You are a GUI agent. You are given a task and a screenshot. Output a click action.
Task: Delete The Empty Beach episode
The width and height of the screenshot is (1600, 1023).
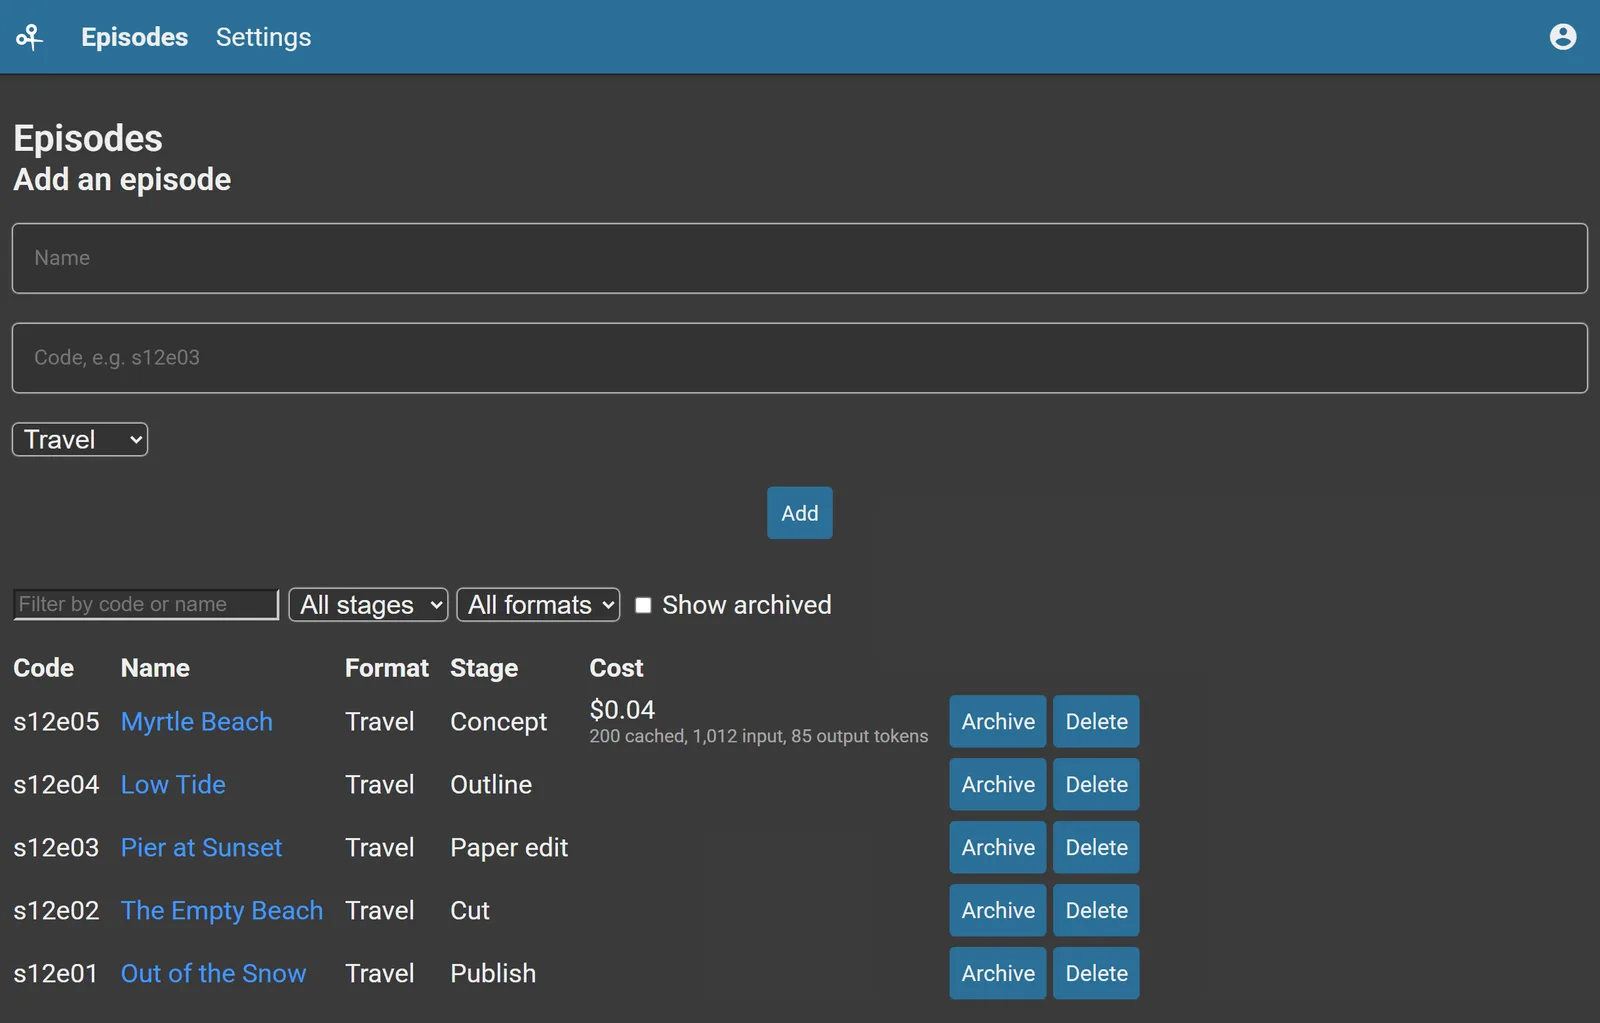[x=1096, y=910]
